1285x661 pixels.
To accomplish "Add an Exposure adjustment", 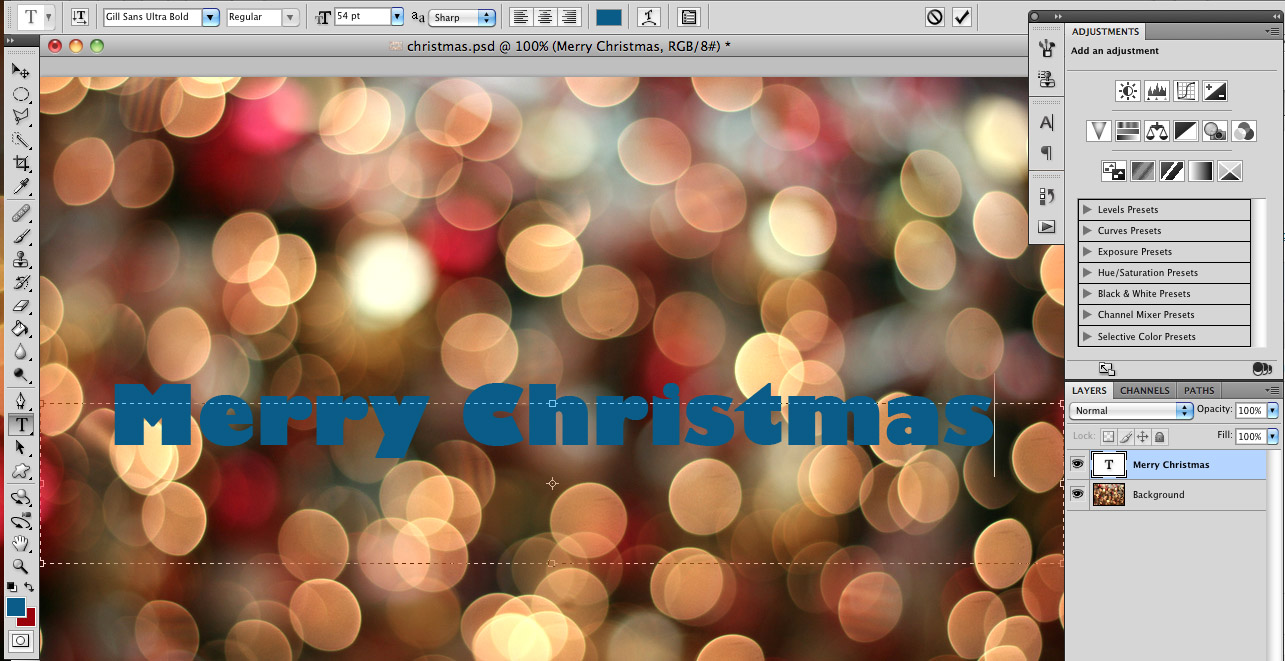I will click(x=1215, y=92).
